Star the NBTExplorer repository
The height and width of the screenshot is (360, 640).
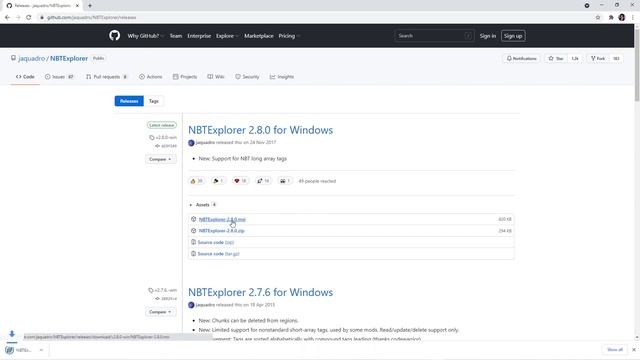point(556,58)
